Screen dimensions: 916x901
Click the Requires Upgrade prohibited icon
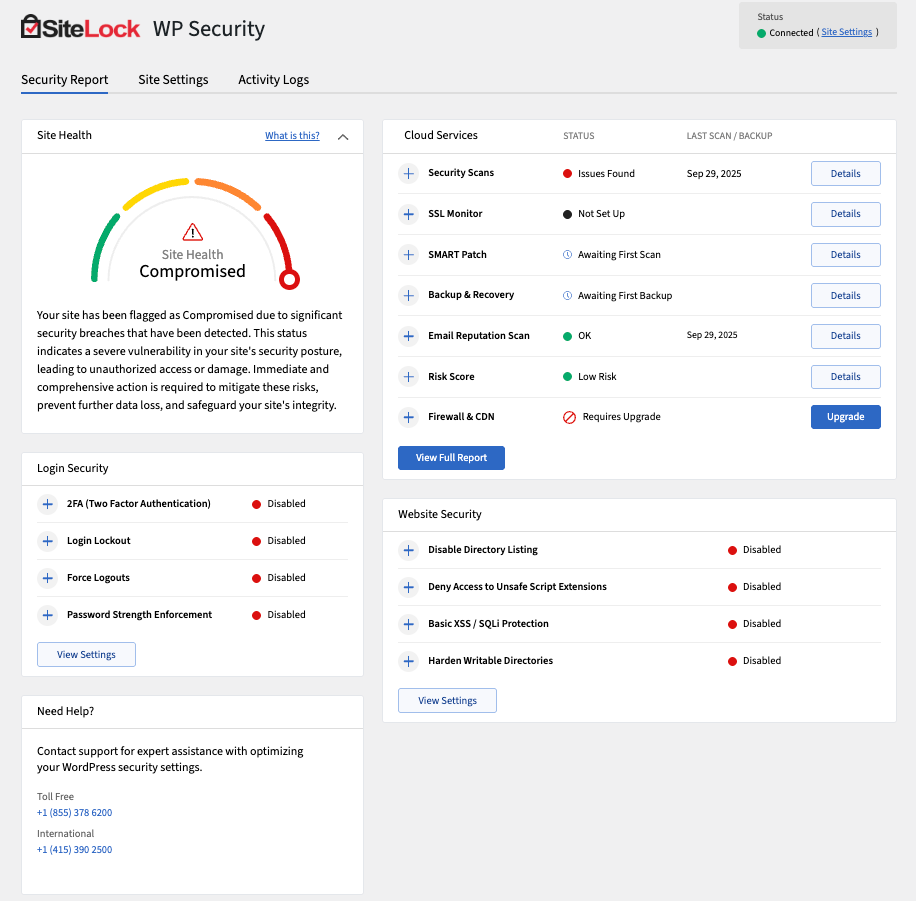(x=569, y=417)
